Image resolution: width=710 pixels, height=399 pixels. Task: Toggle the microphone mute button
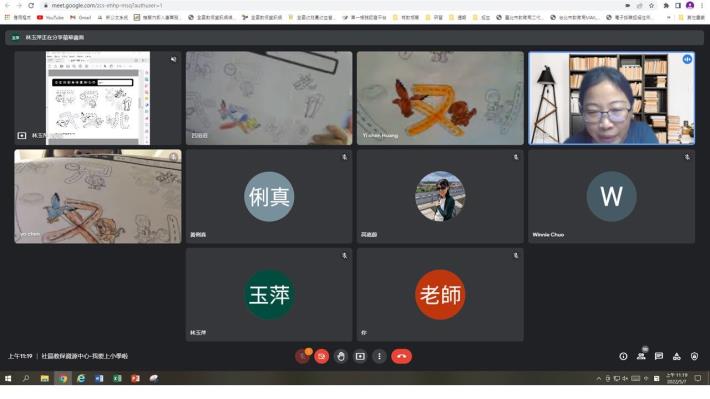pos(302,356)
